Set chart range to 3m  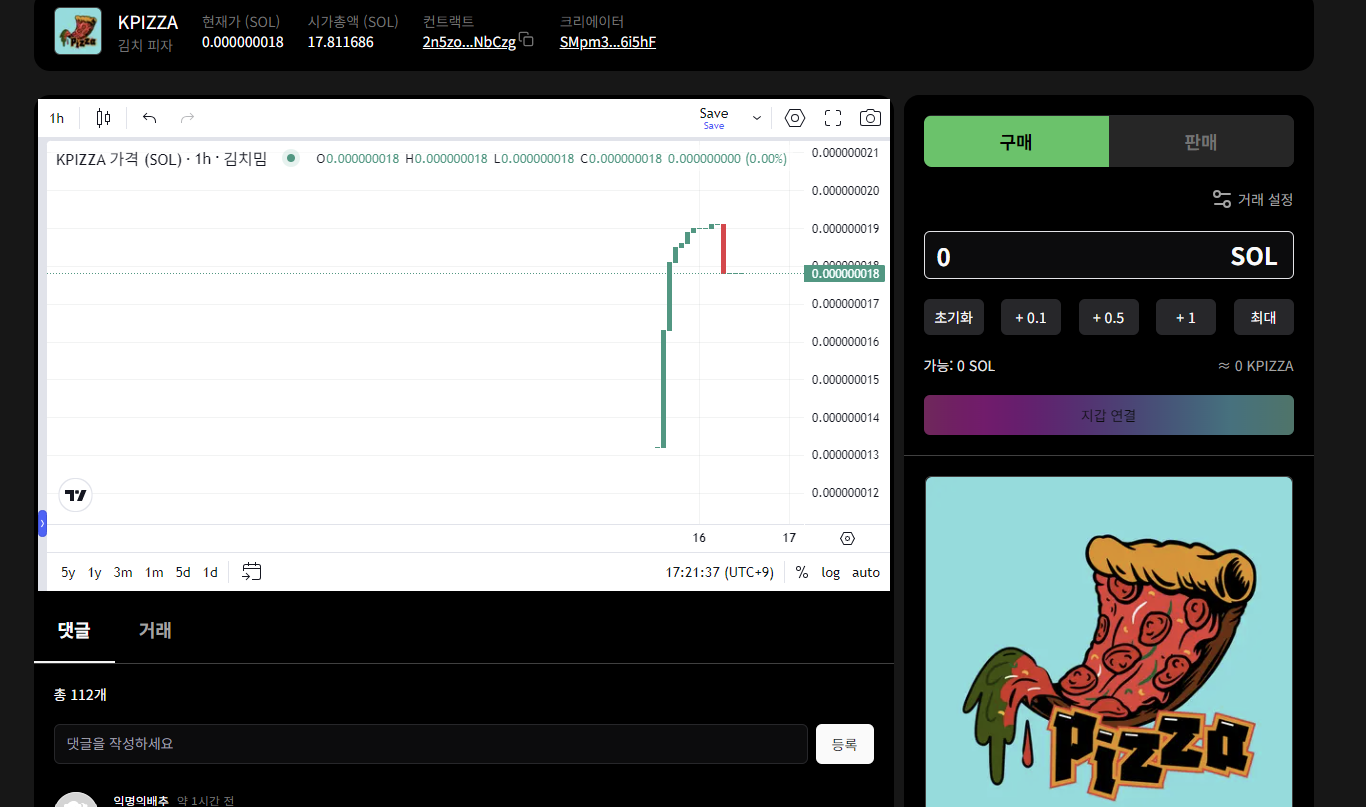tap(123, 572)
